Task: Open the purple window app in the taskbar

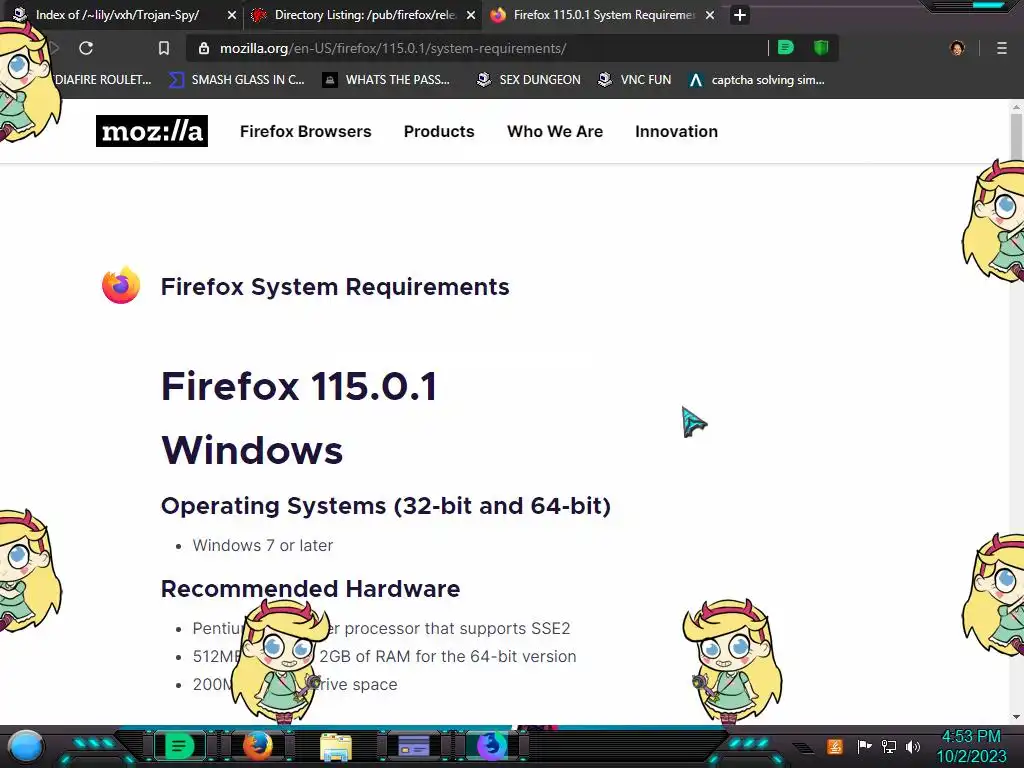Action: (414, 746)
